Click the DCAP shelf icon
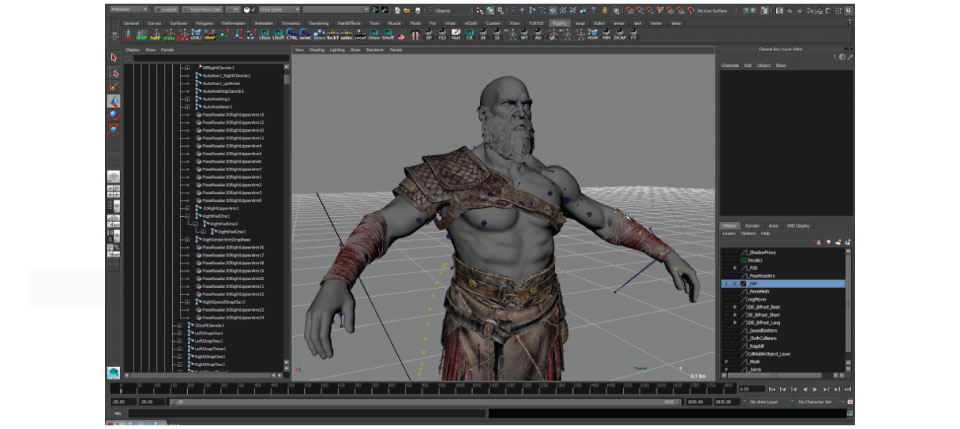The height and width of the screenshot is (429, 960). pyautogui.click(x=620, y=35)
